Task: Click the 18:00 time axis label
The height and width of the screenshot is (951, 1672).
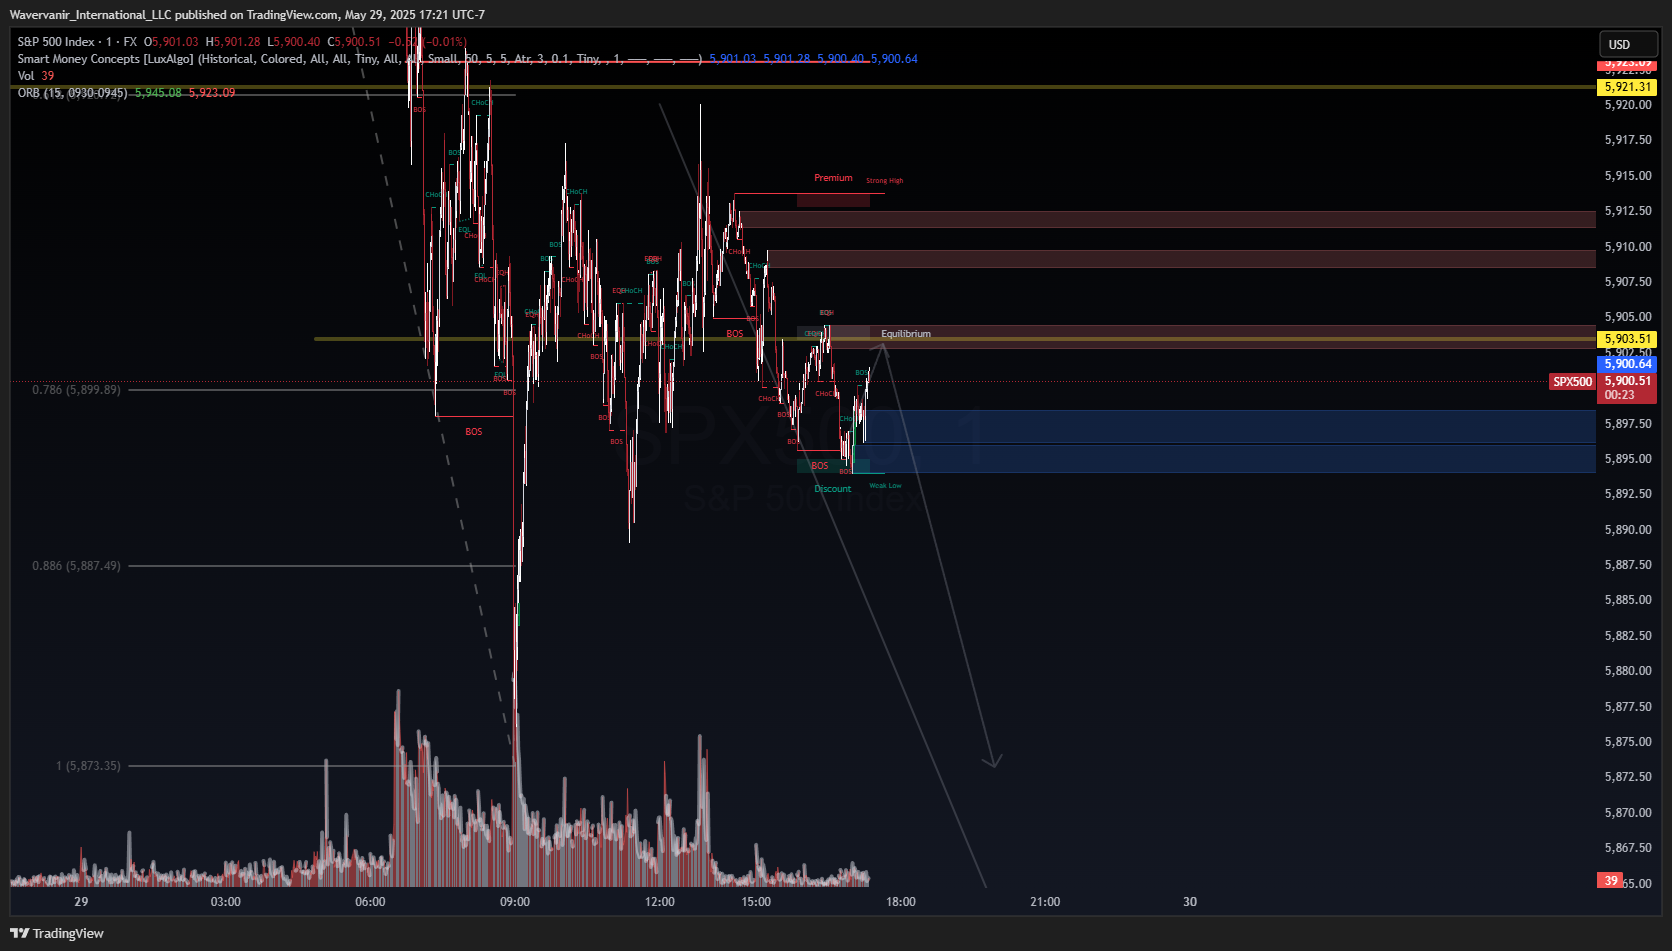Action: pos(901,902)
